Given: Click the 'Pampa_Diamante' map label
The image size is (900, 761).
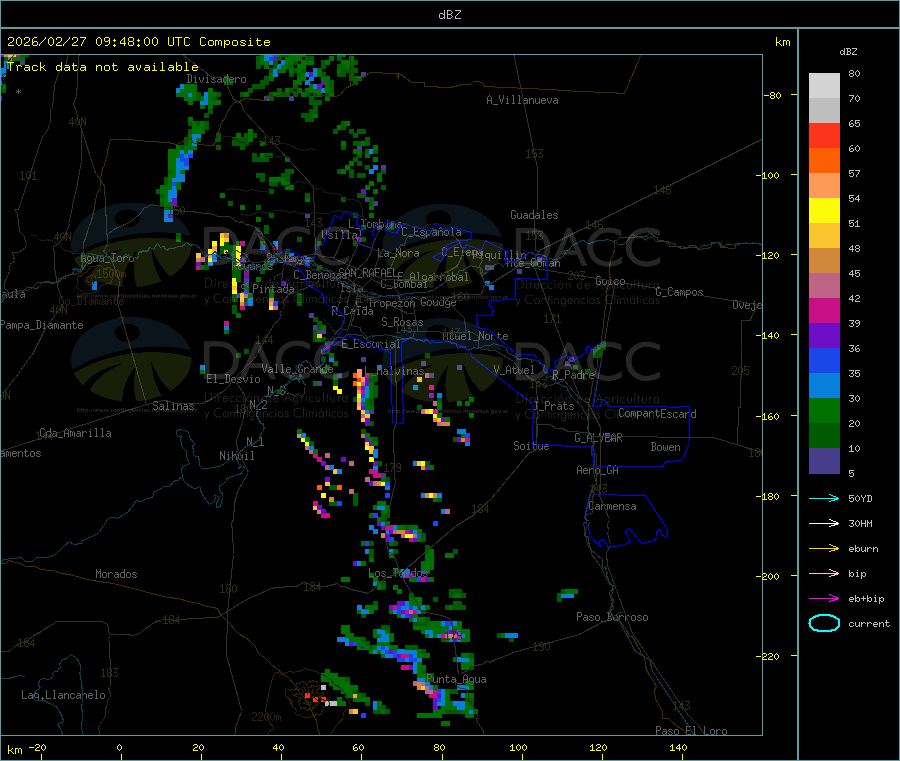Looking at the screenshot, I should click(x=42, y=325).
